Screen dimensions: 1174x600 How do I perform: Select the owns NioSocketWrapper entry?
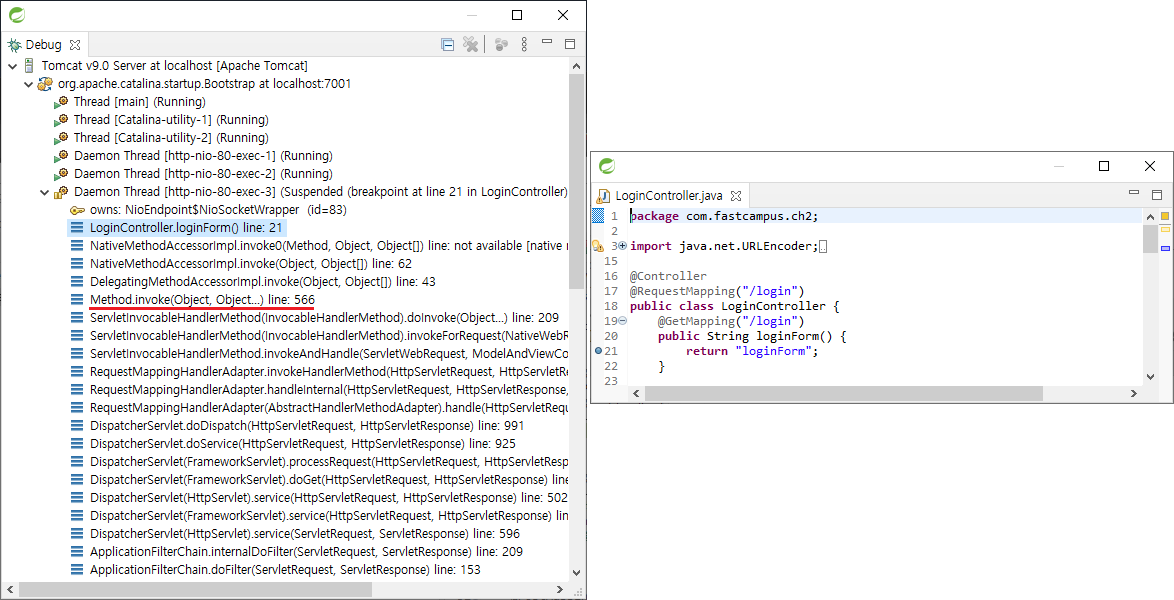pyautogui.click(x=218, y=210)
